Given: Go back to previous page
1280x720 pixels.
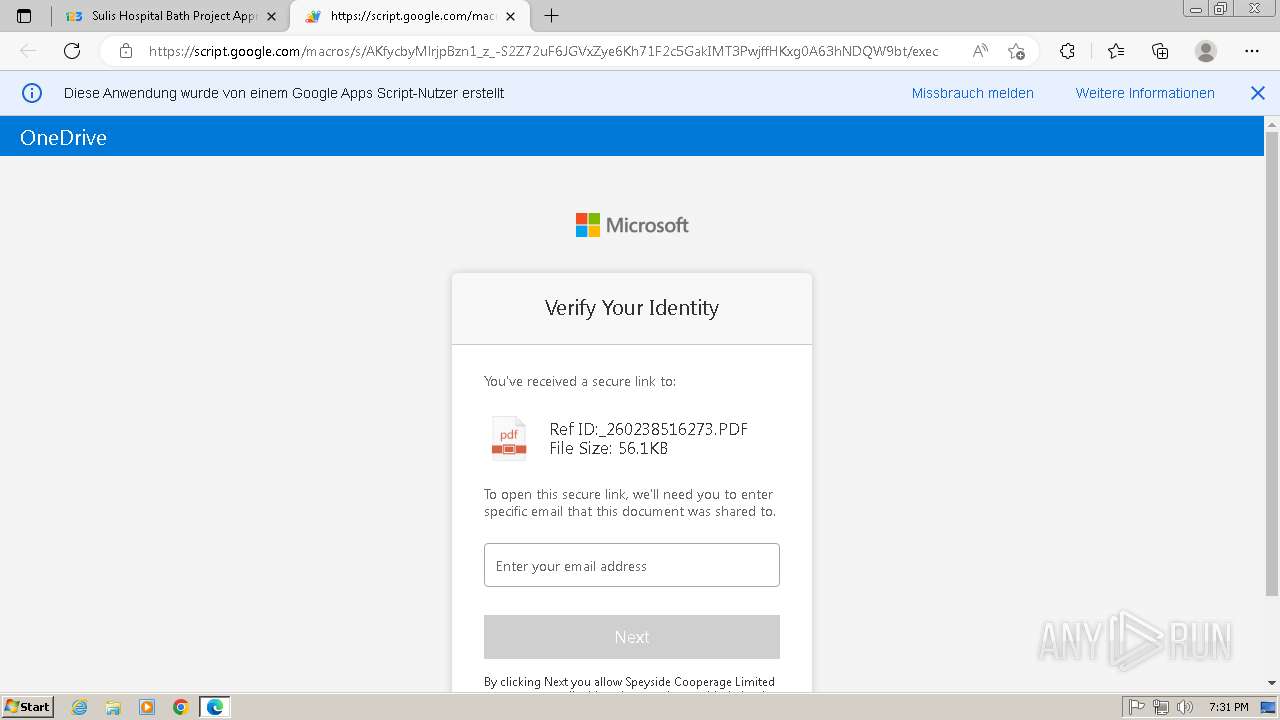Looking at the screenshot, I should [28, 51].
